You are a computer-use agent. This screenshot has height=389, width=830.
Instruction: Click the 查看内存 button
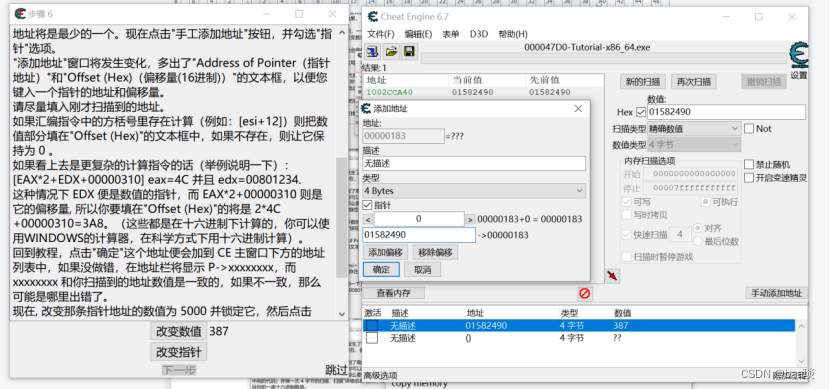[x=393, y=293]
